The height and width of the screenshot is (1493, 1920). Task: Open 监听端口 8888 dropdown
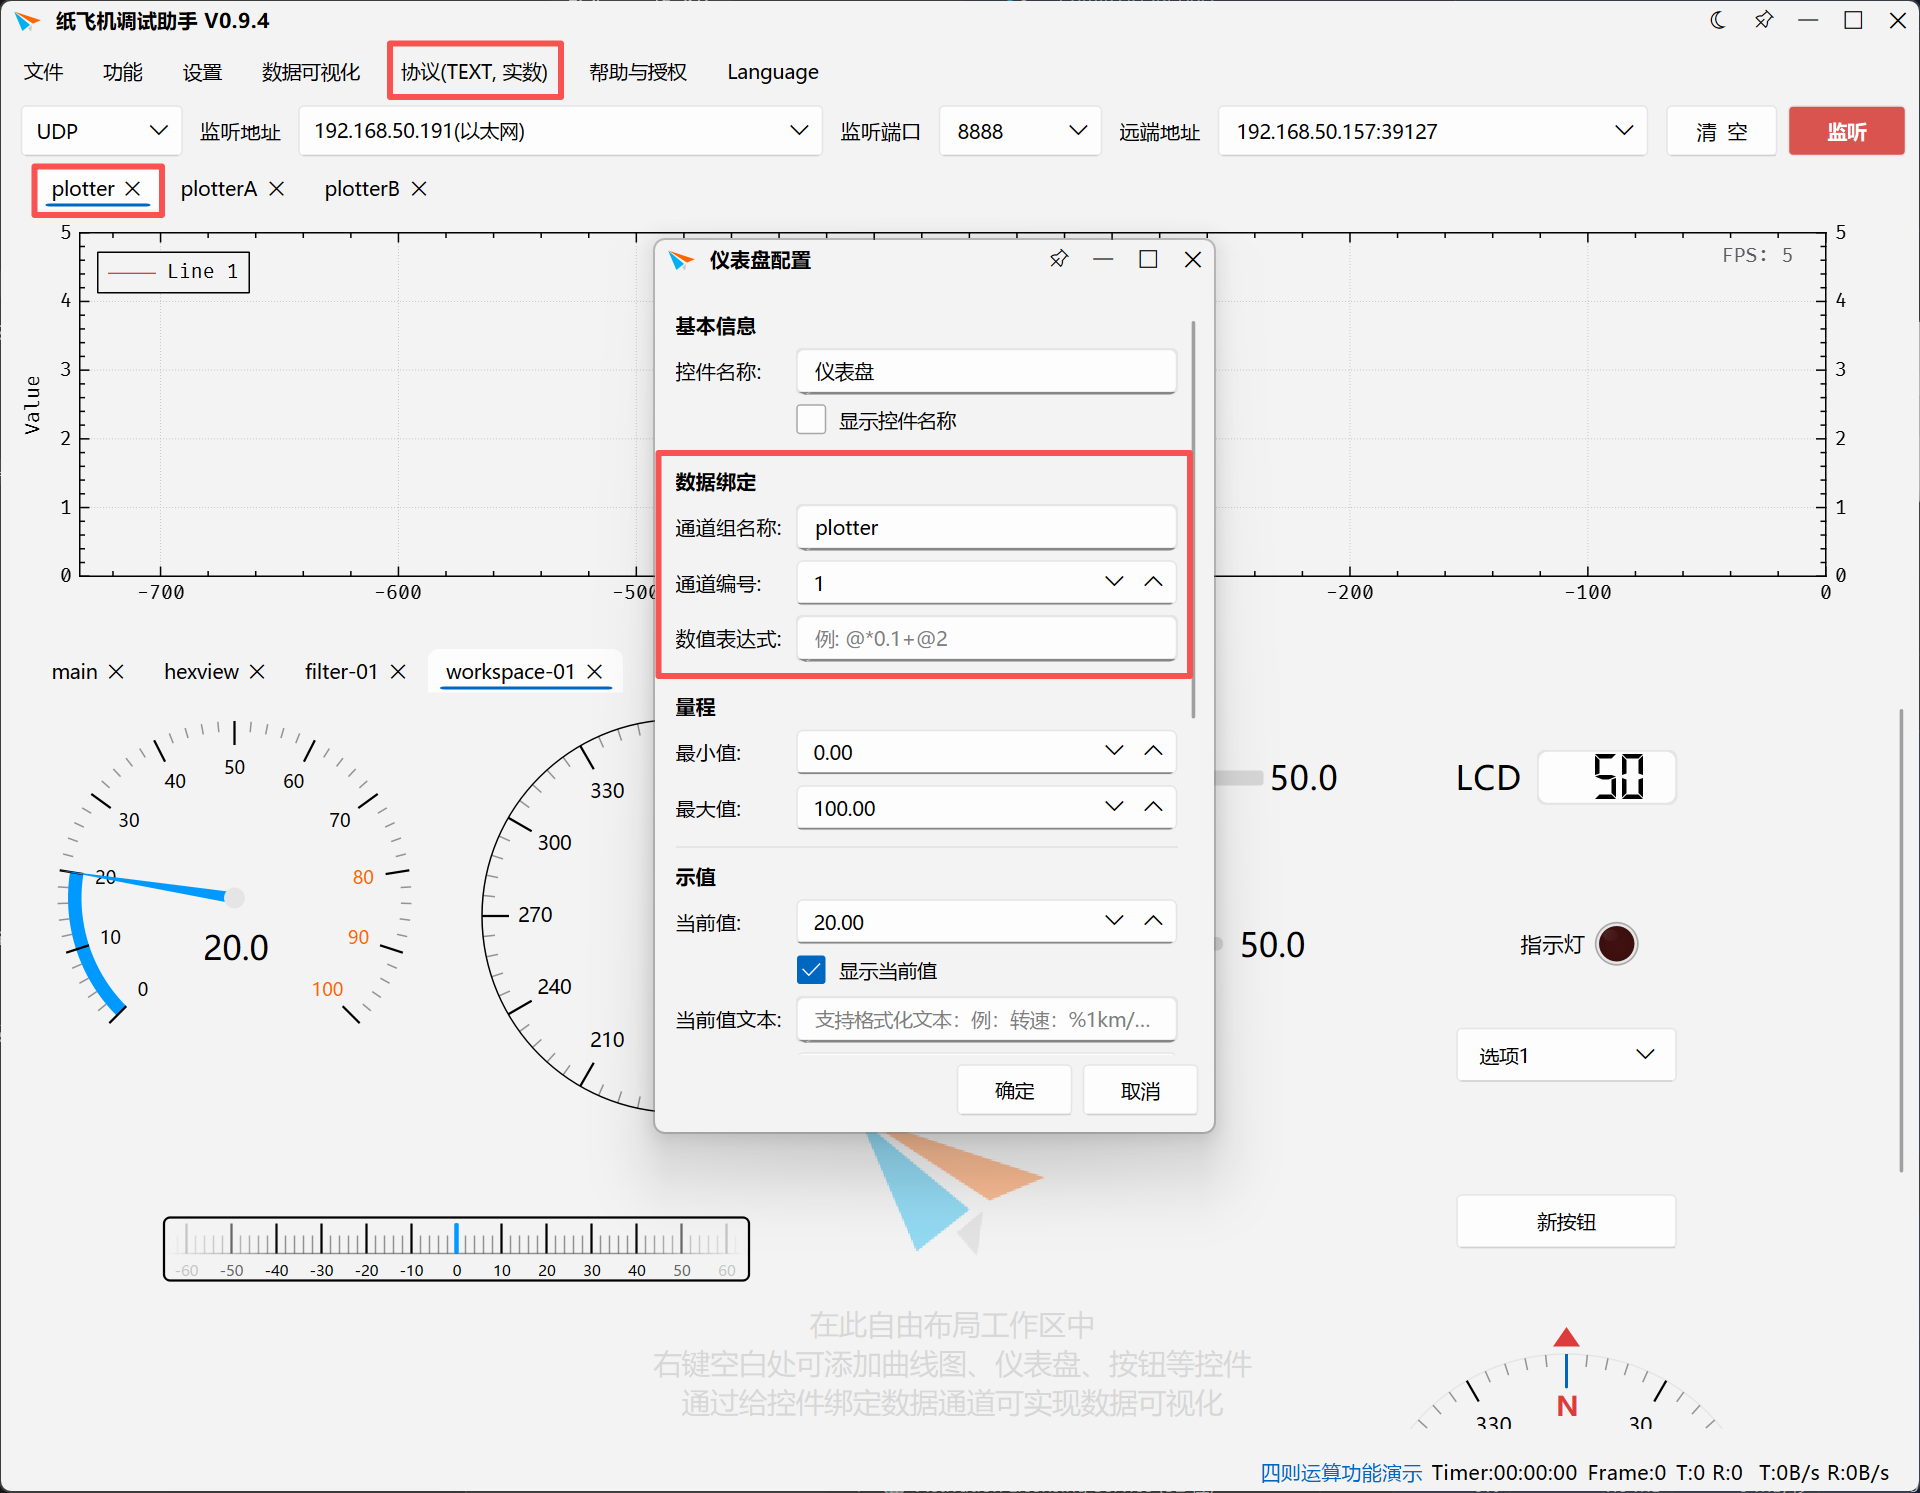[x=1020, y=131]
